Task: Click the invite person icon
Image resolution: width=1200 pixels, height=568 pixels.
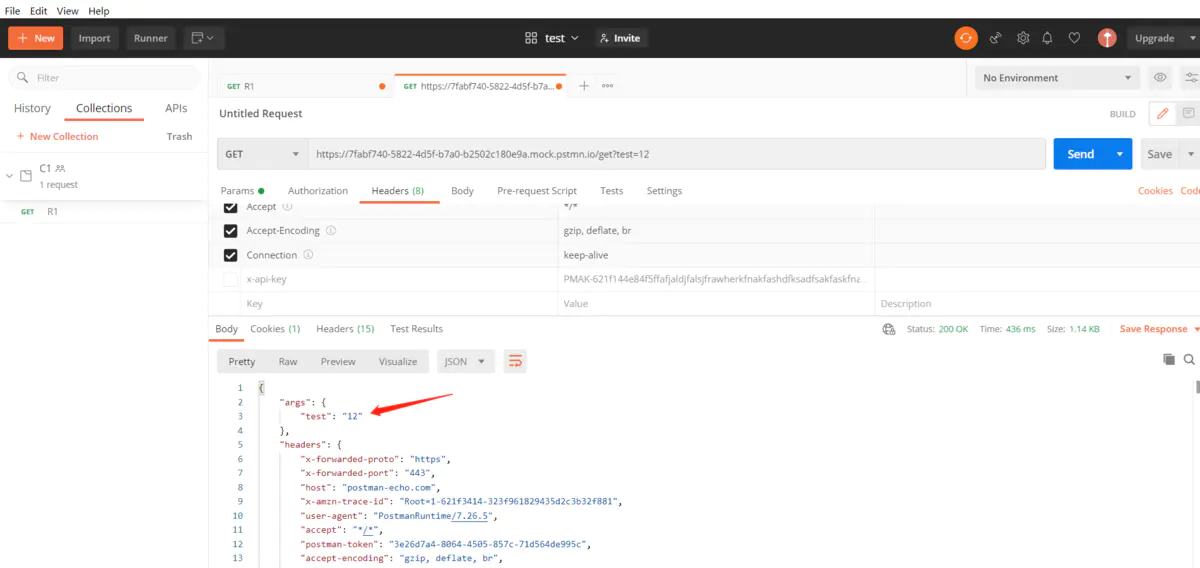Action: 604,38
